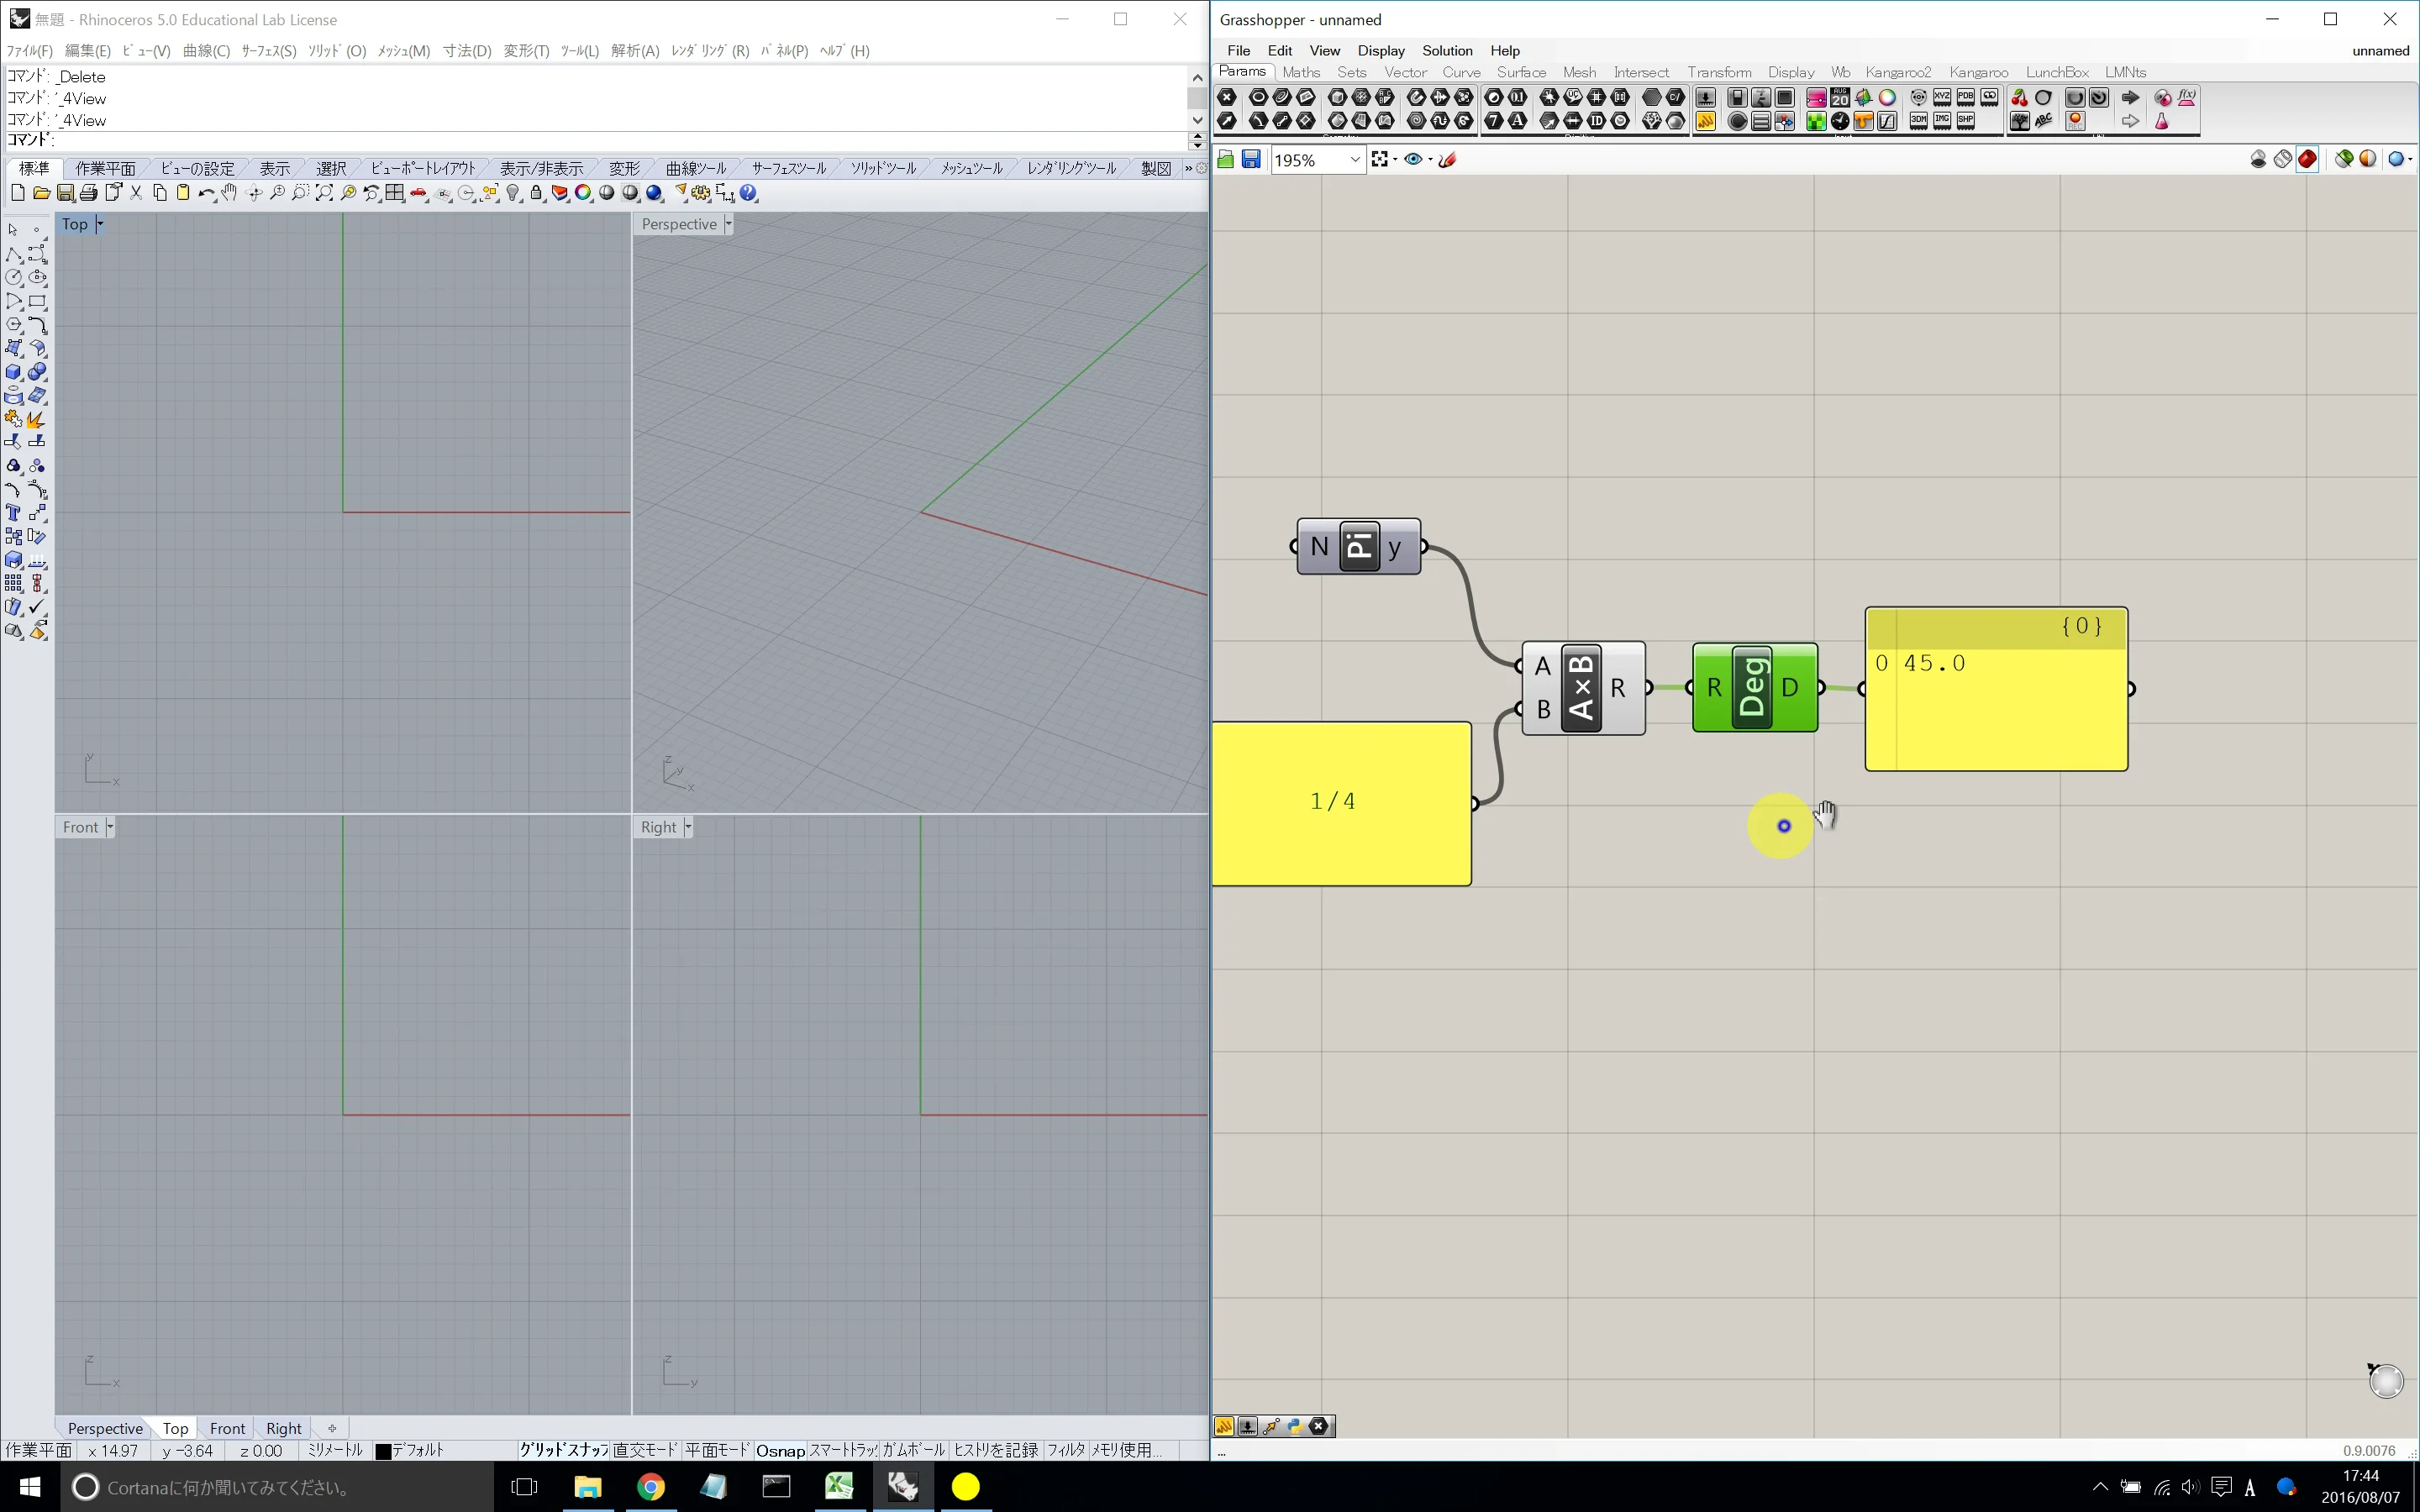Select the Front viewport tab at bottom
Screen dimensions: 2420x1512
click(x=227, y=1428)
